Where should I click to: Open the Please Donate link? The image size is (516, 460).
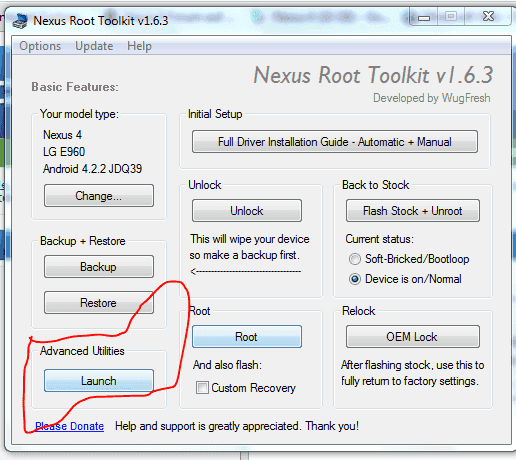(x=69, y=426)
